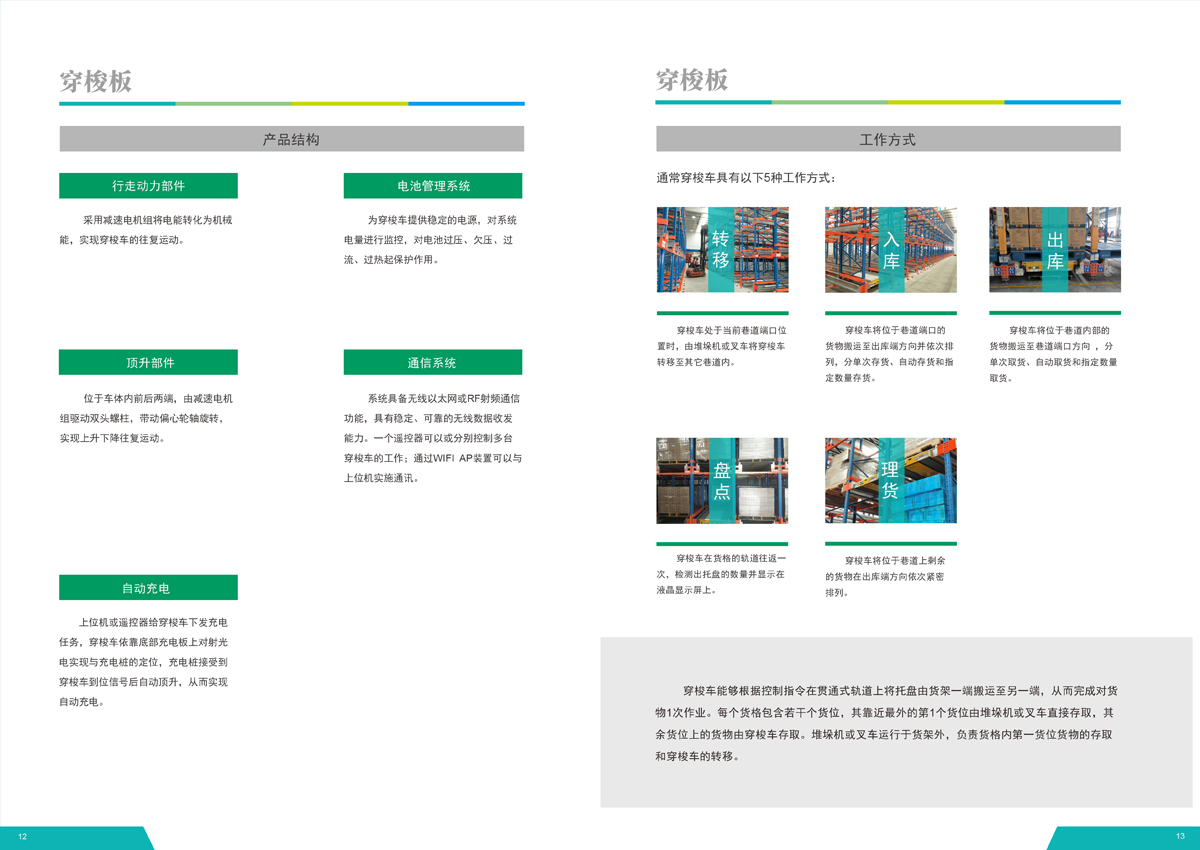Choose the 通信系统 green header

pos(432,362)
